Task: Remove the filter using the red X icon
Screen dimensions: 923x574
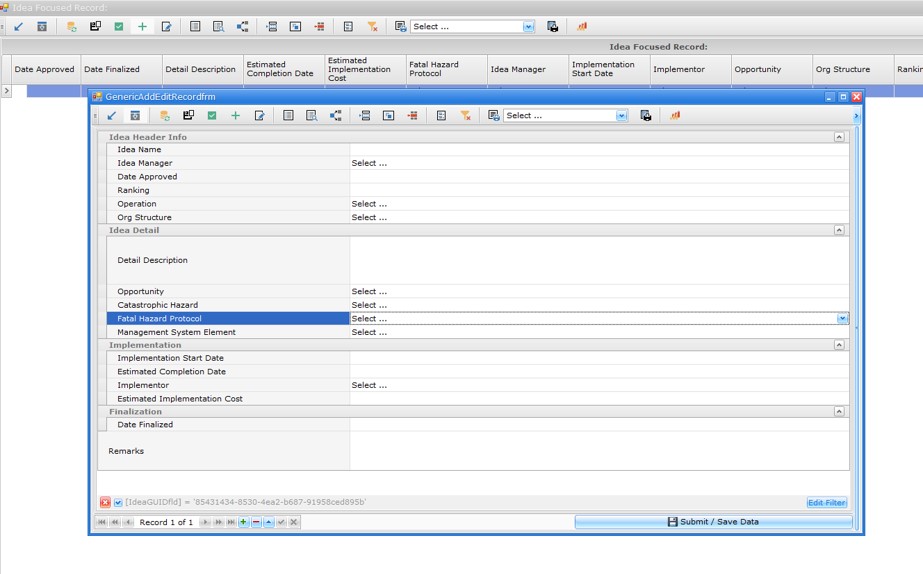Action: 105,503
